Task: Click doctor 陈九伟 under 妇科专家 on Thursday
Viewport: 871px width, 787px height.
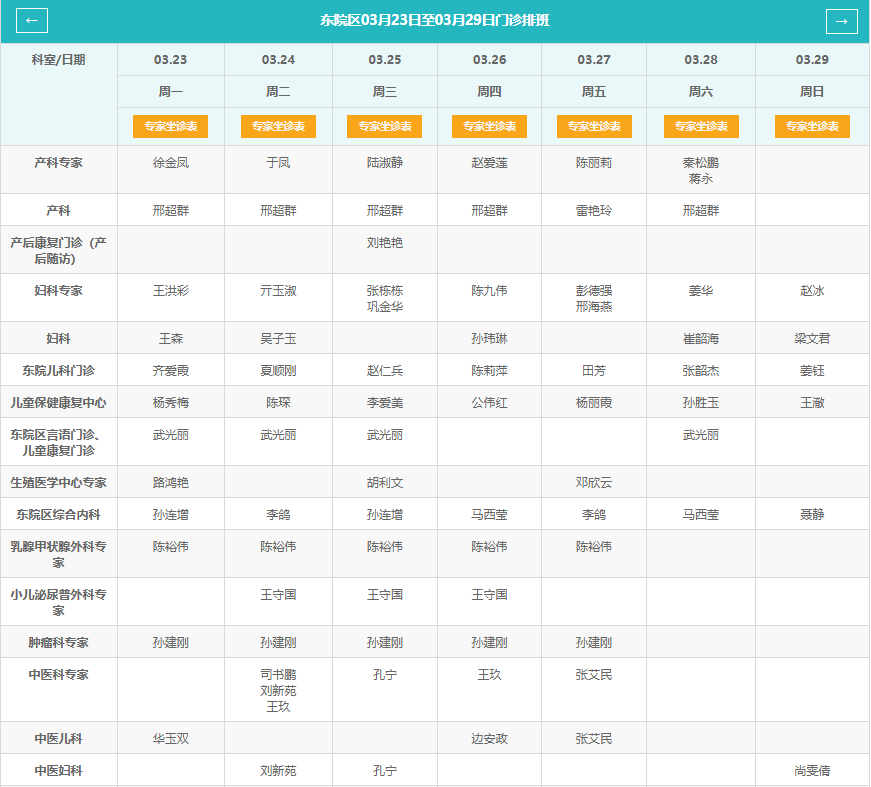Action: coord(489,291)
